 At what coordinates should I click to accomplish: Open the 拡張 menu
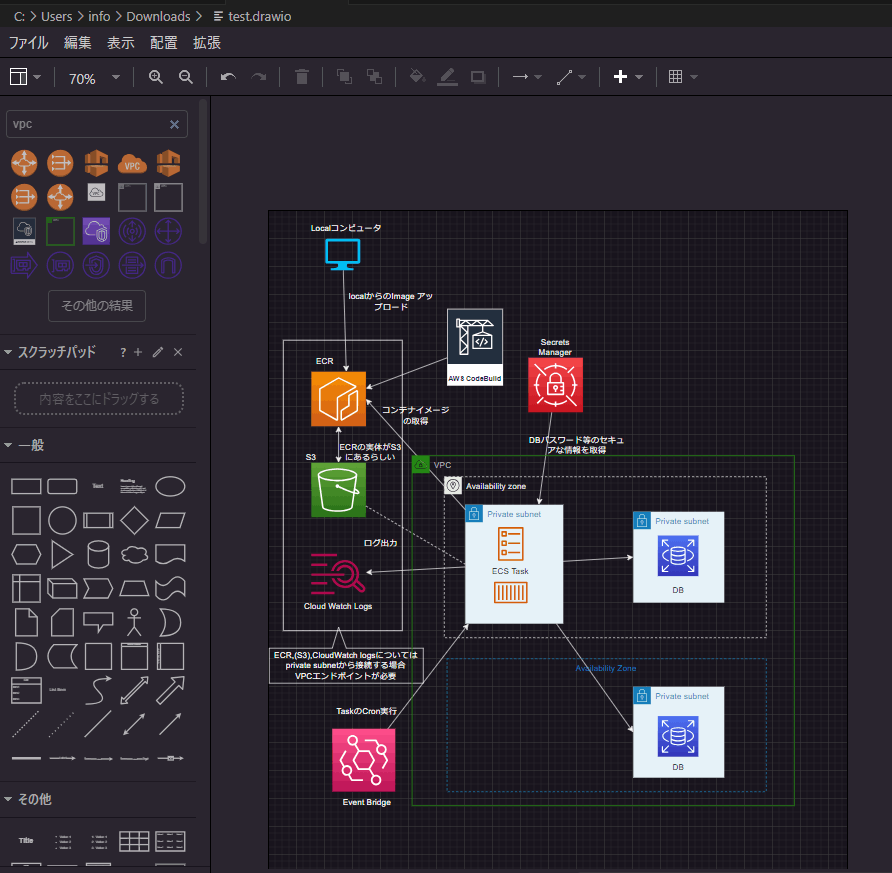pyautogui.click(x=207, y=43)
